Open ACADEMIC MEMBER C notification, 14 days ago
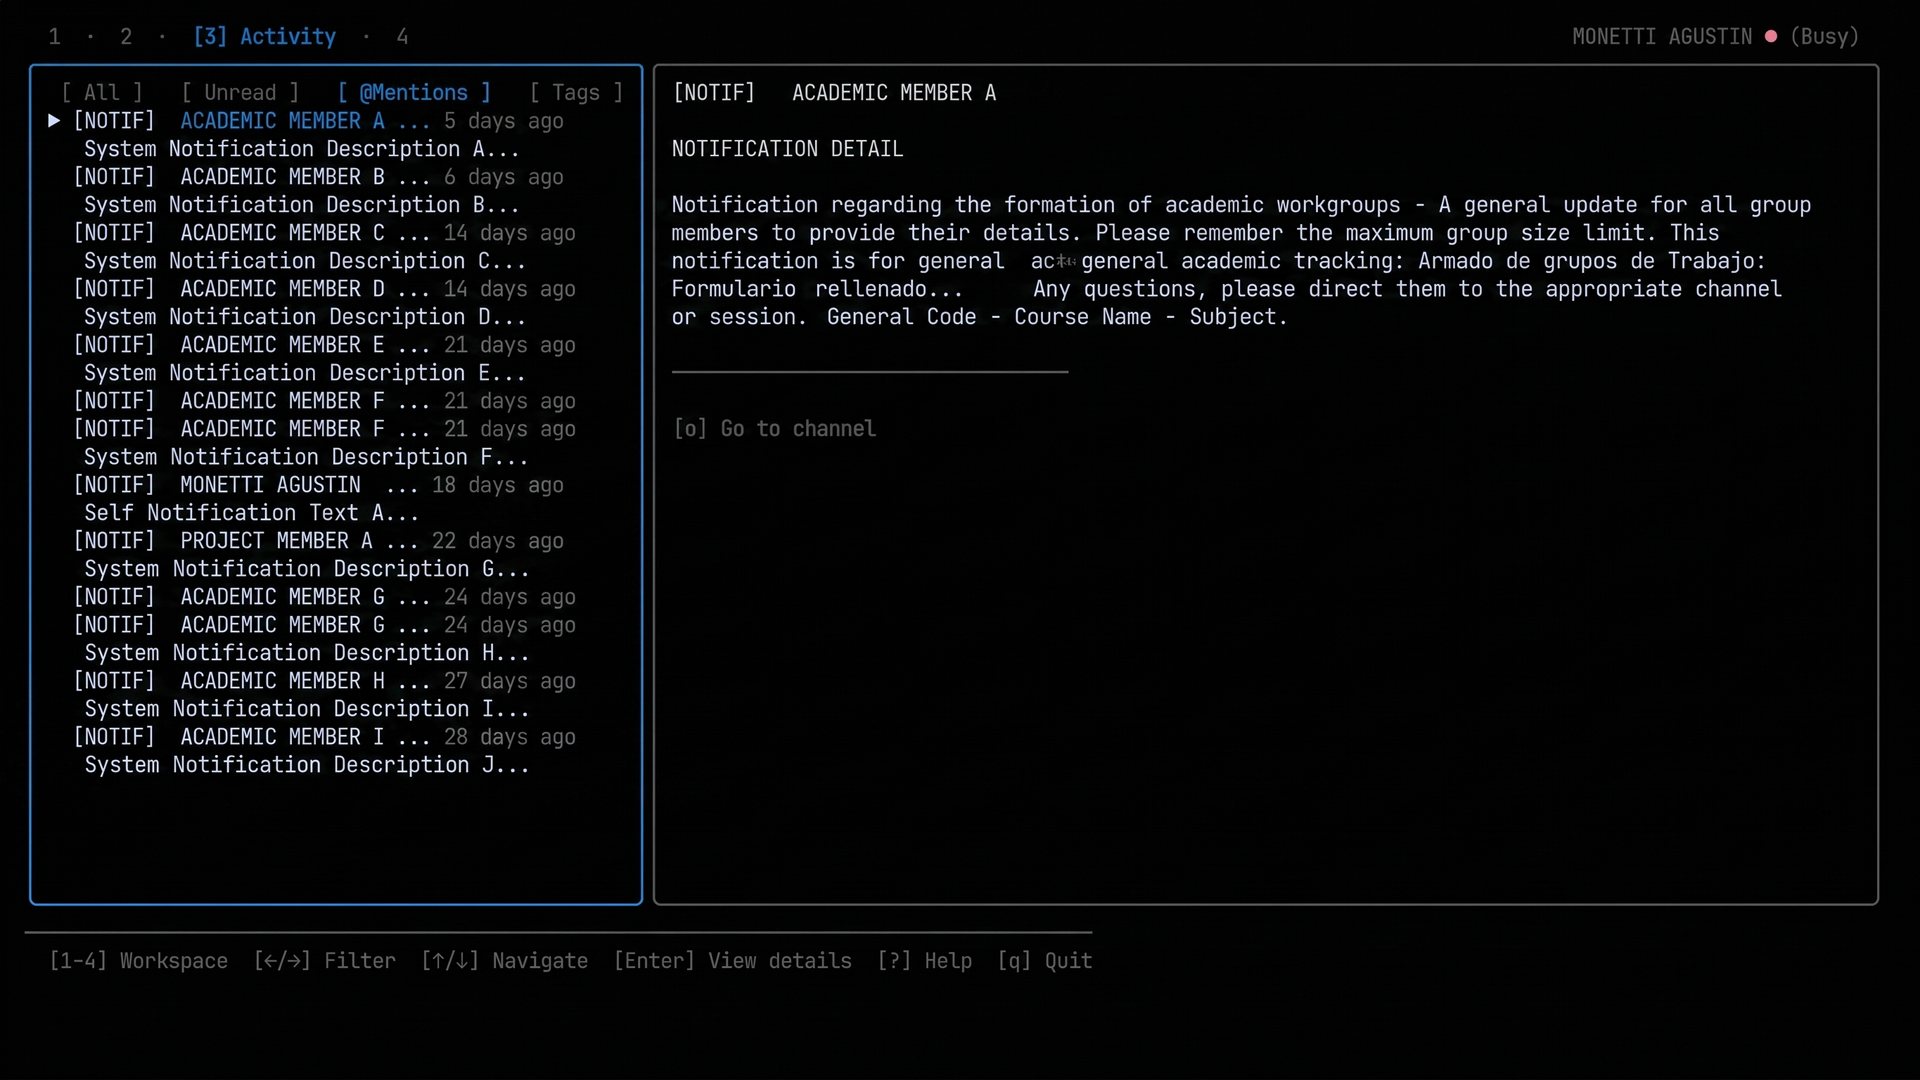1920x1080 pixels. (x=324, y=233)
